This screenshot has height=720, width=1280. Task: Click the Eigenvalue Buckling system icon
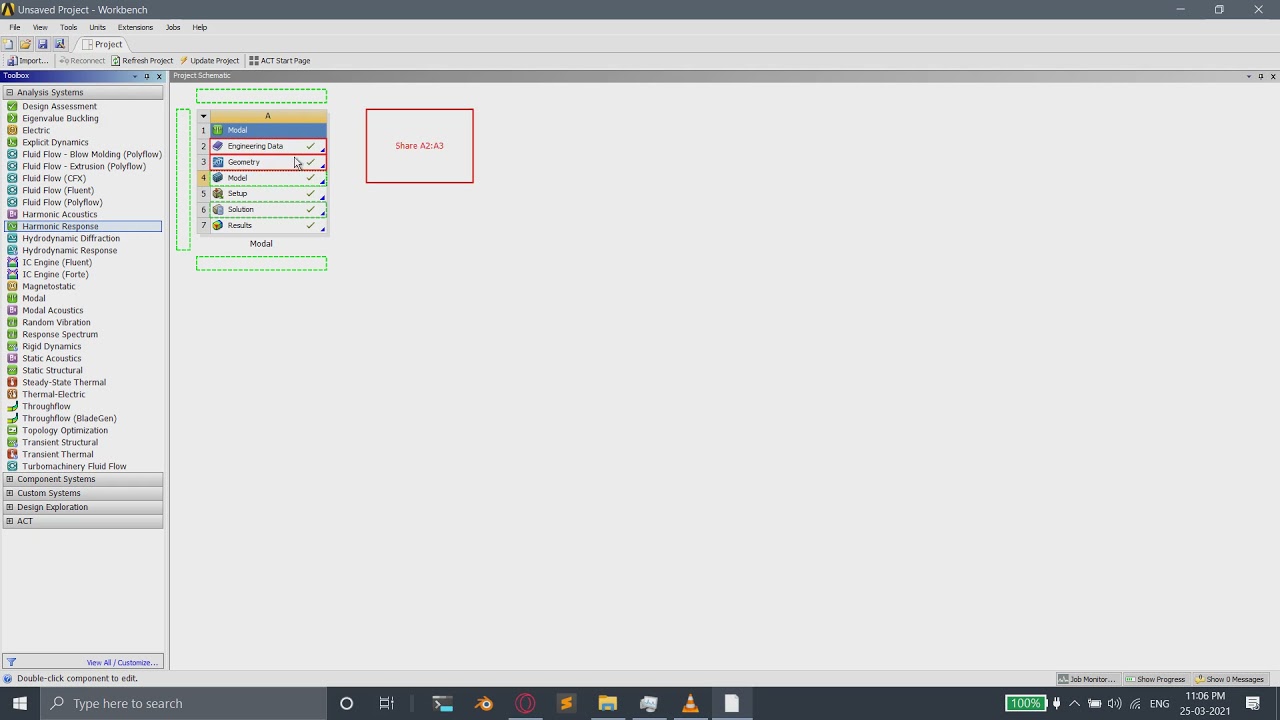[x=12, y=118]
